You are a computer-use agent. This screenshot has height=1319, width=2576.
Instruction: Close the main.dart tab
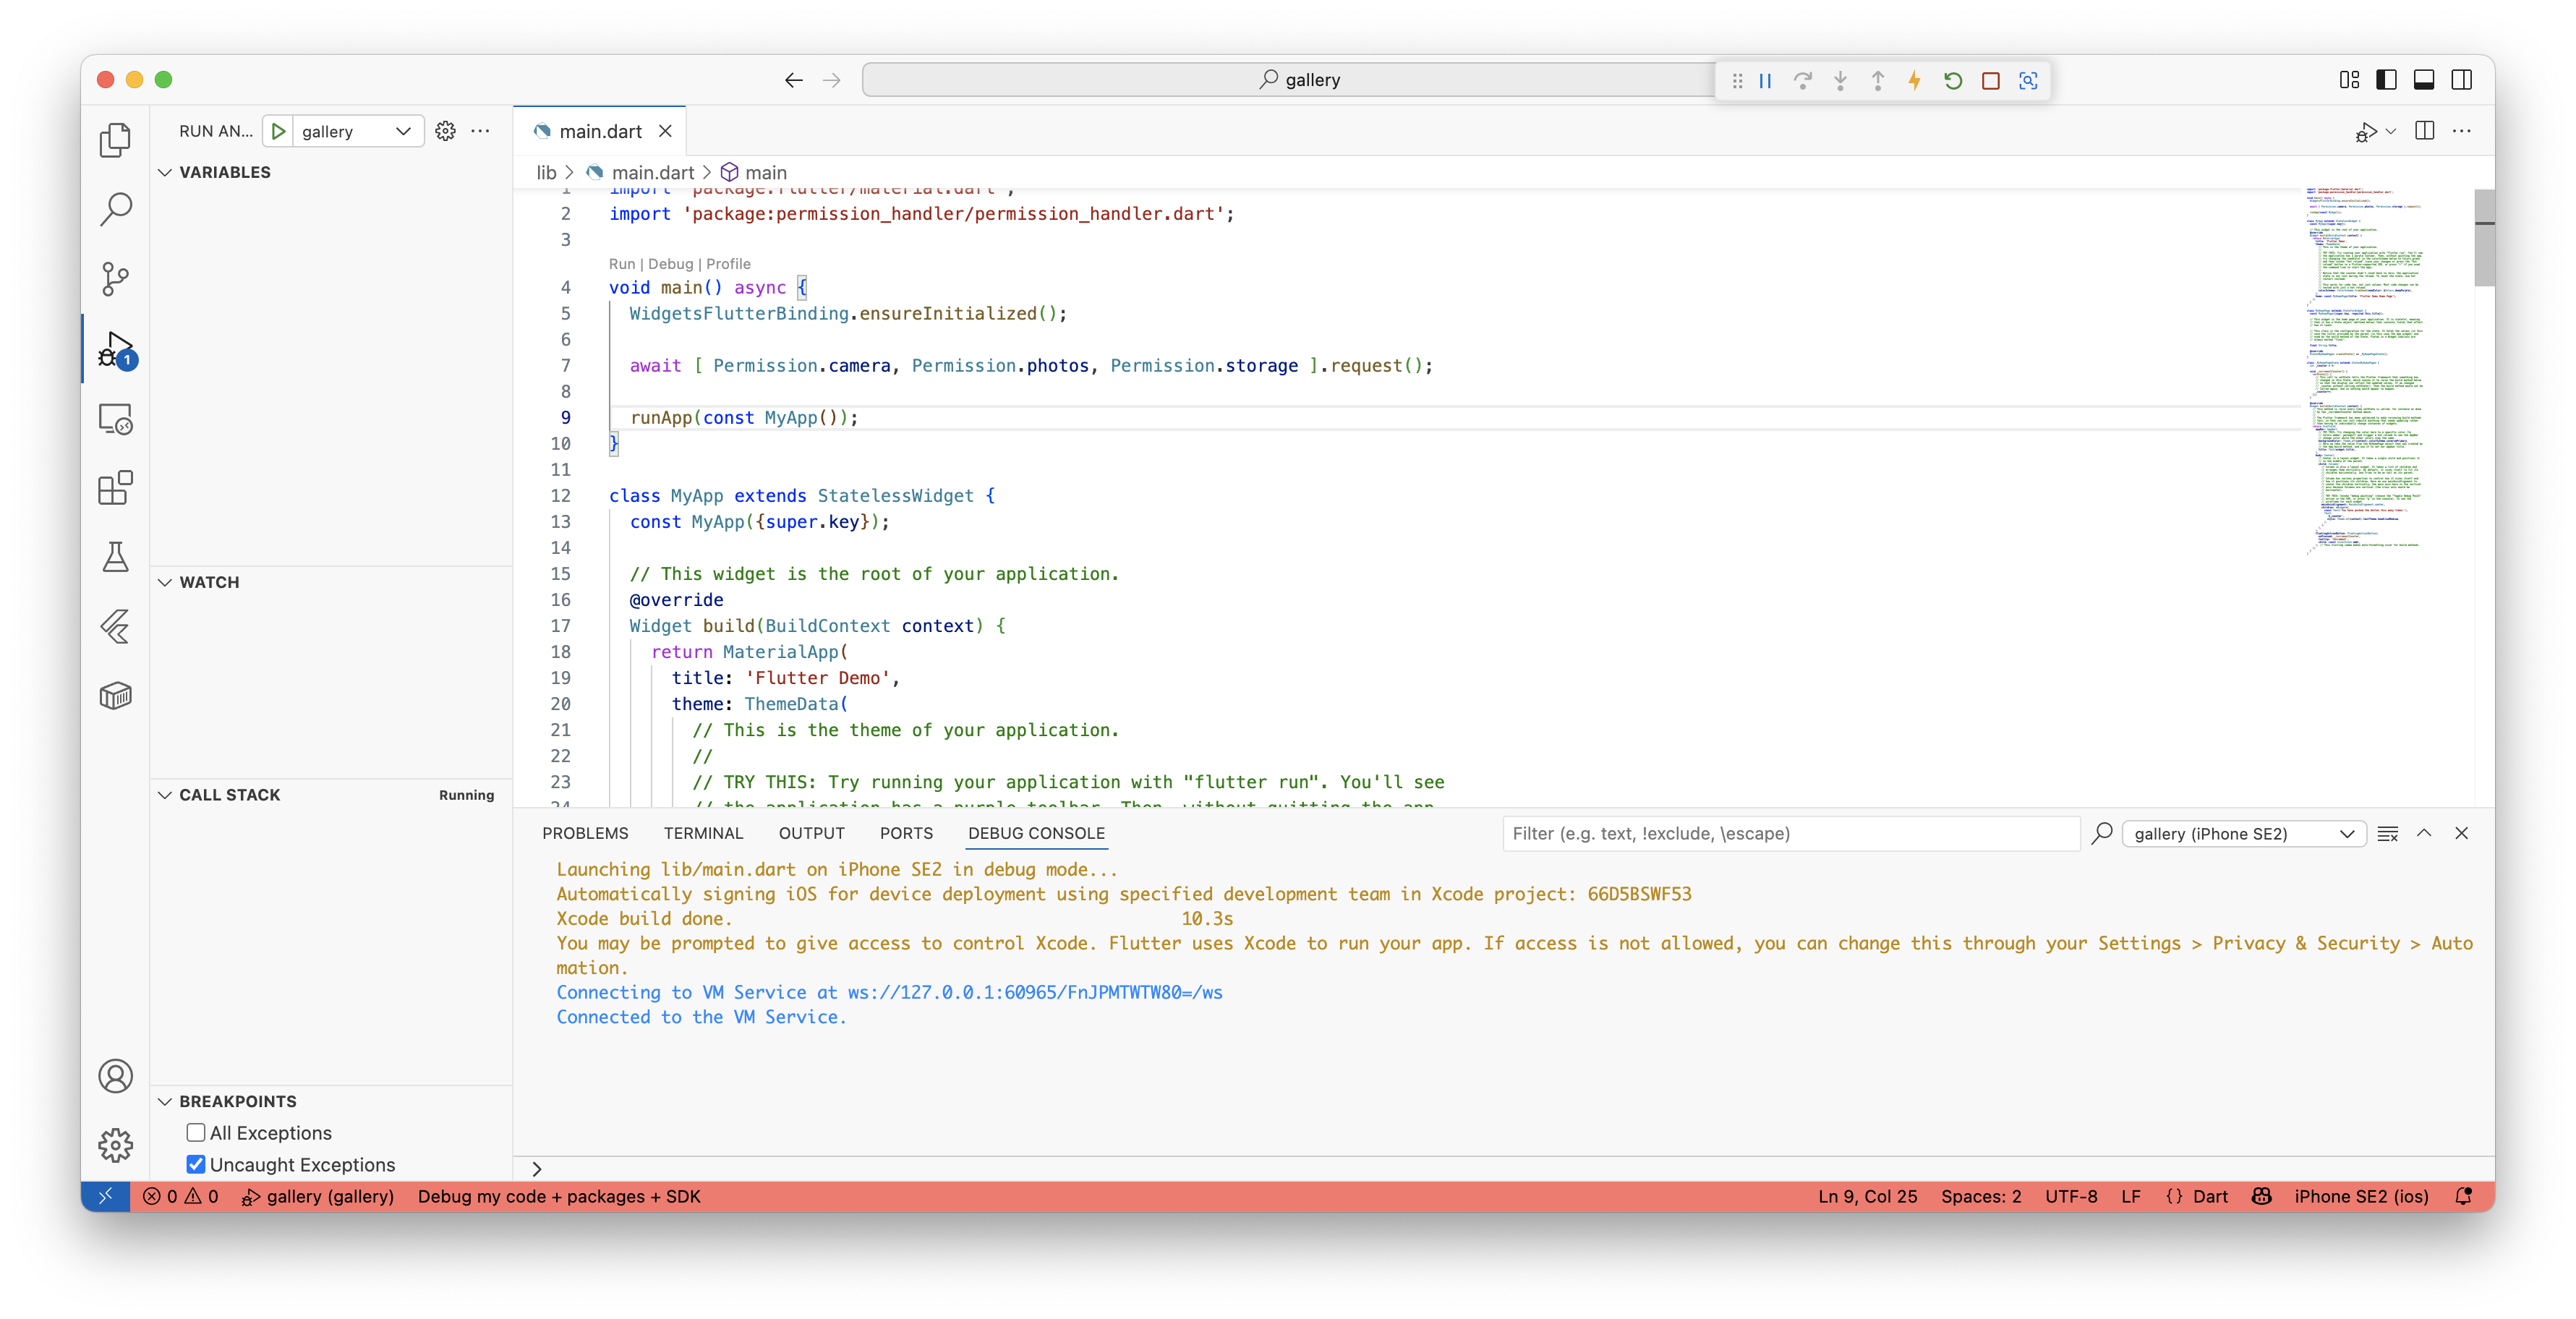point(665,131)
